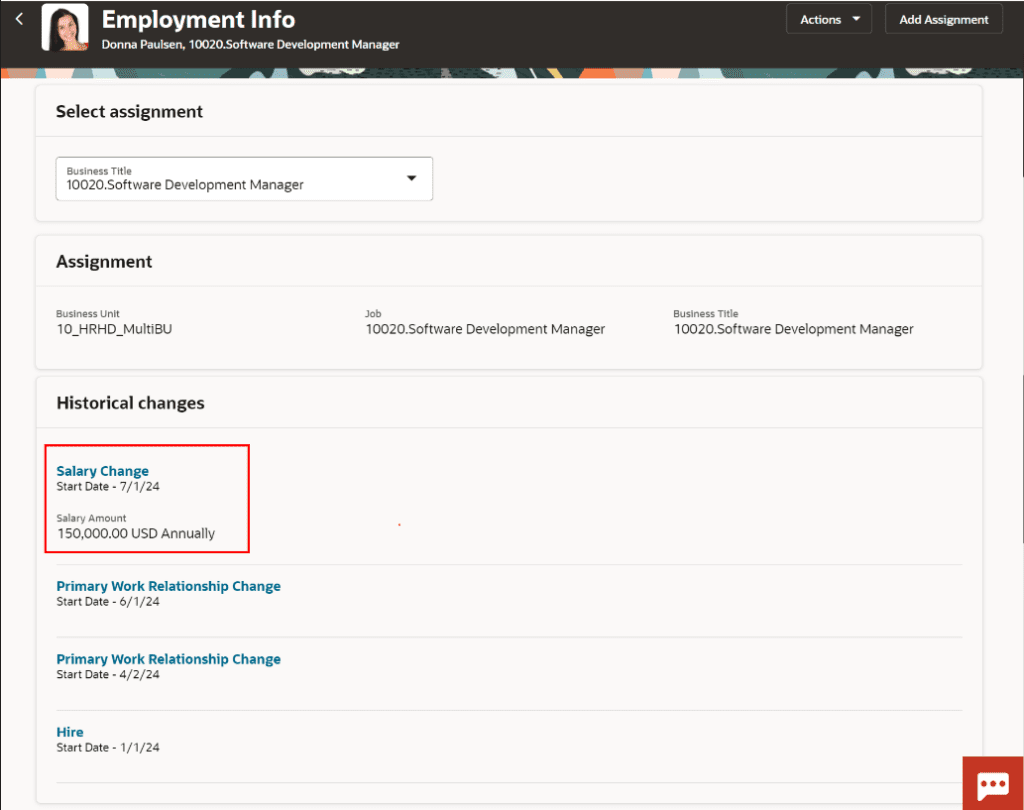1024x810 pixels.
Task: Click the Actions dropdown caret
Action: (x=856, y=19)
